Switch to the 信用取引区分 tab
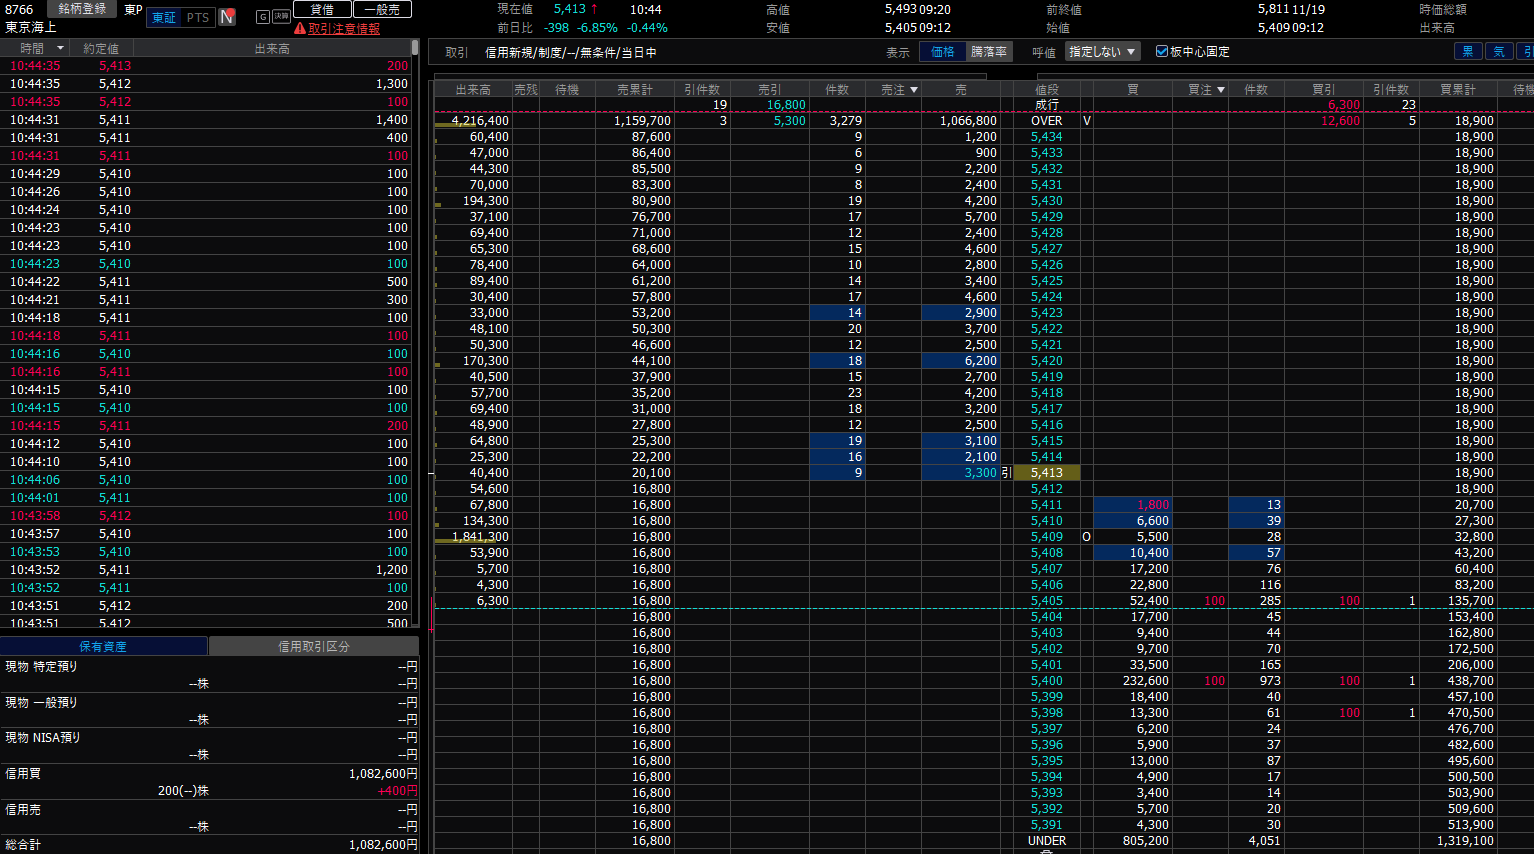This screenshot has width=1534, height=854. pyautogui.click(x=314, y=646)
